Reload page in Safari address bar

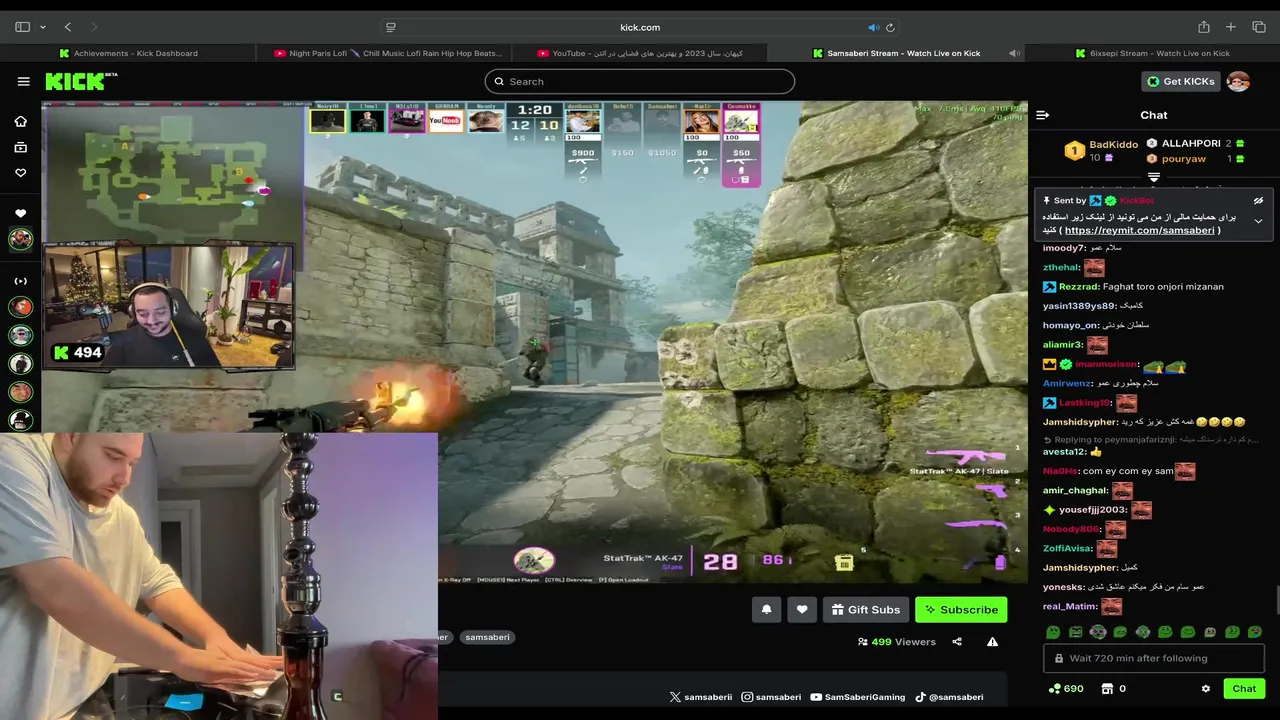point(890,27)
